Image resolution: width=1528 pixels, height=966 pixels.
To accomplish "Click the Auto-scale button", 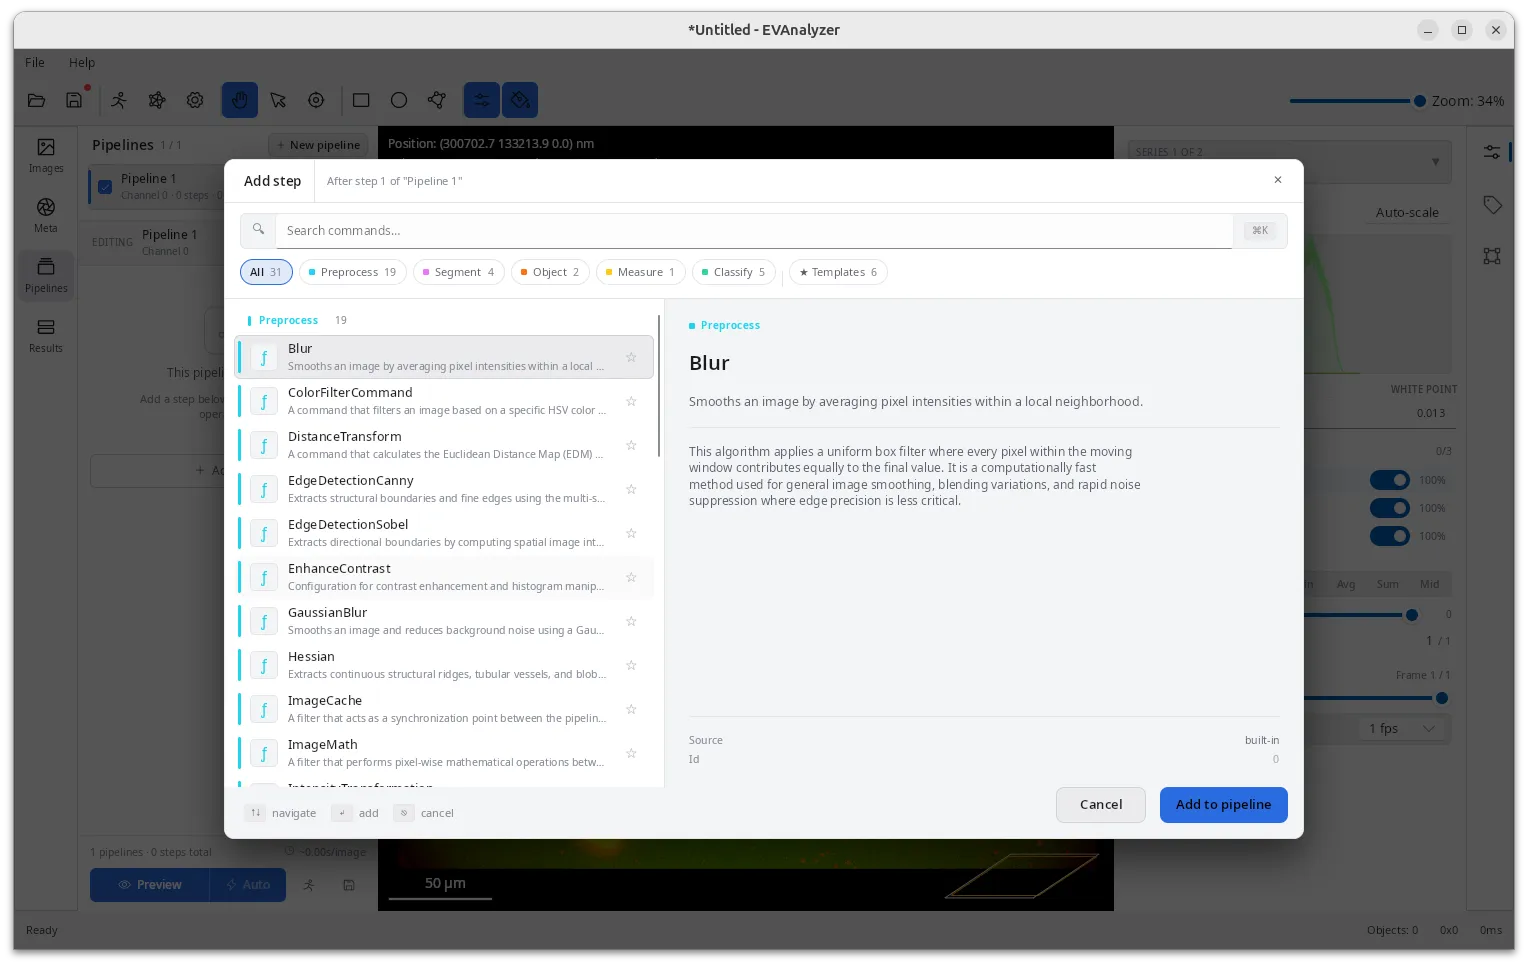I will (1407, 212).
